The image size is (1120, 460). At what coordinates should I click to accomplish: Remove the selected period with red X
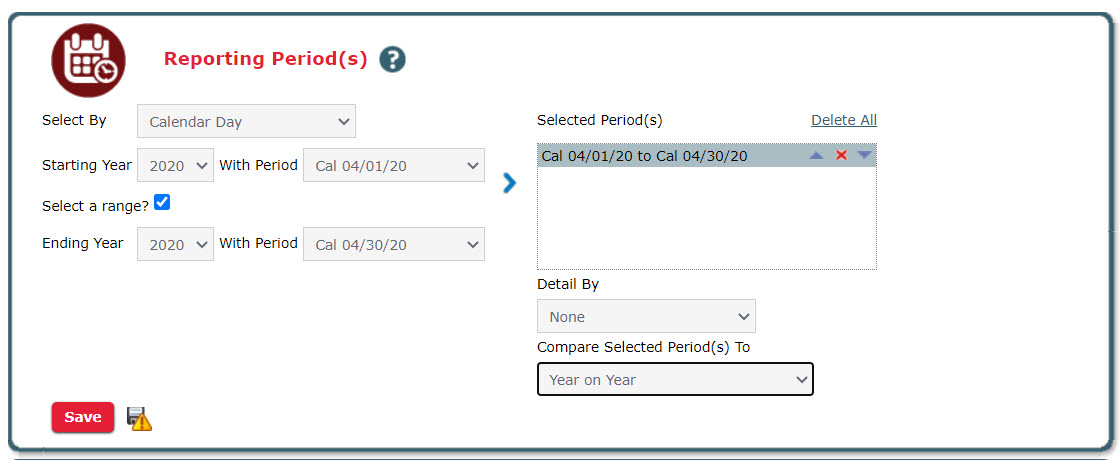(841, 156)
